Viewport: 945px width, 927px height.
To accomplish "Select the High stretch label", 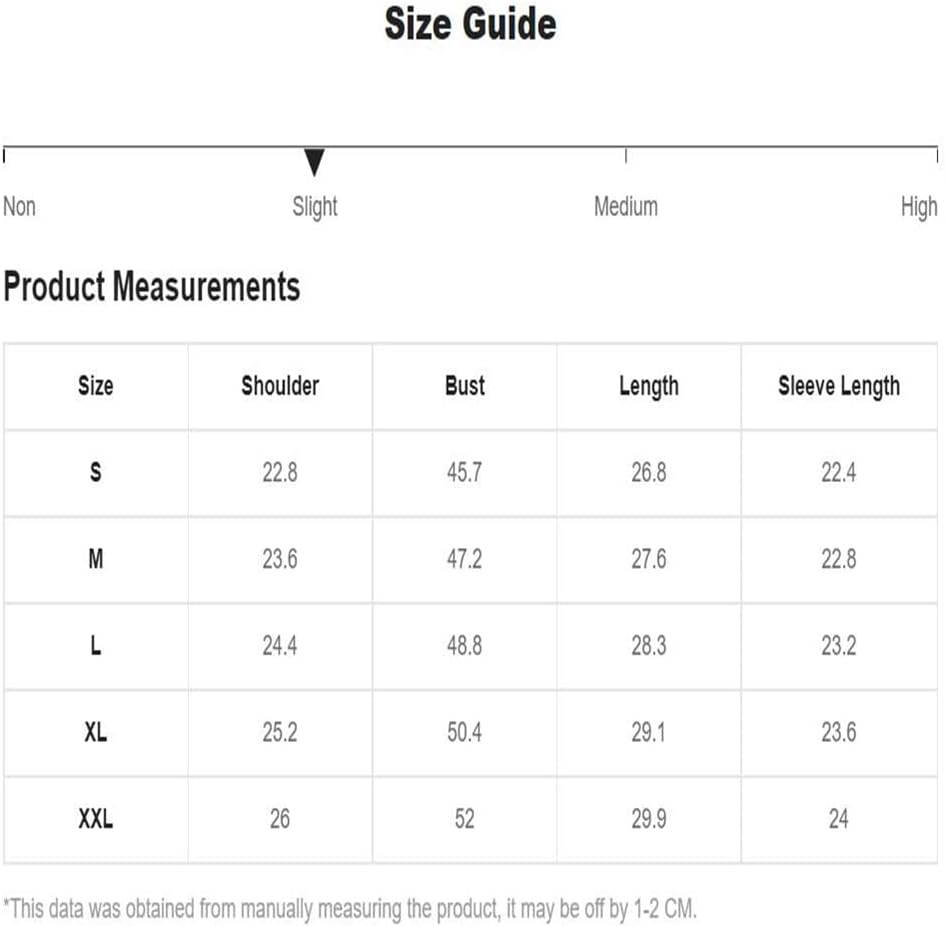I will (x=919, y=207).
